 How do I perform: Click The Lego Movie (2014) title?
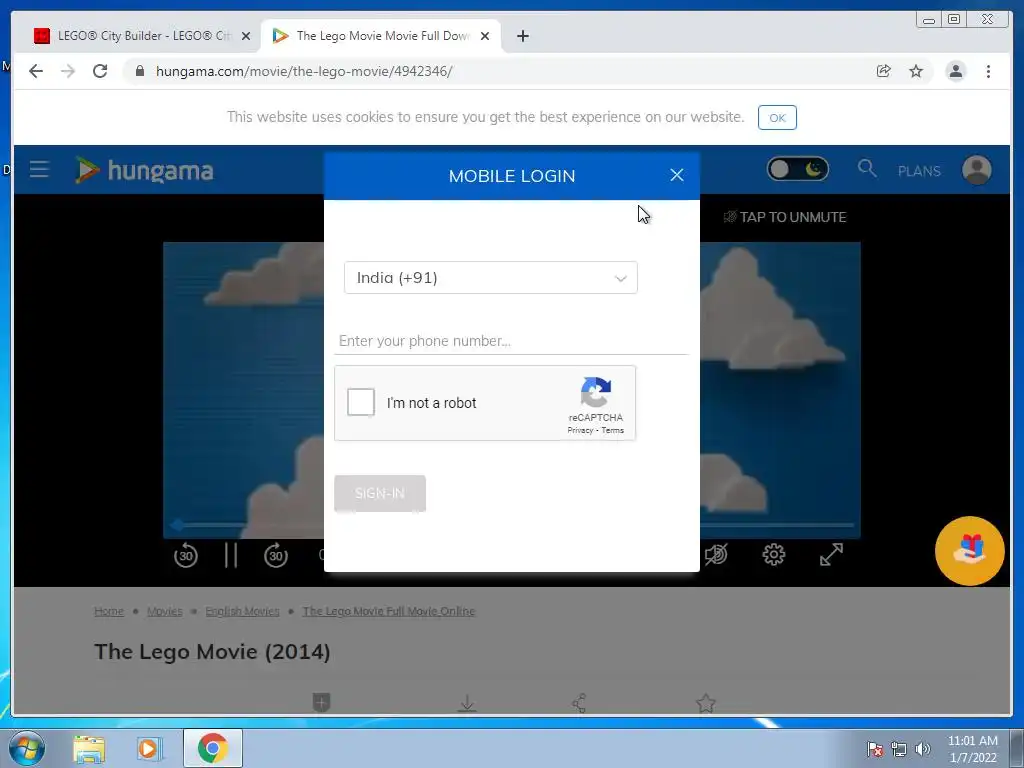[212, 652]
